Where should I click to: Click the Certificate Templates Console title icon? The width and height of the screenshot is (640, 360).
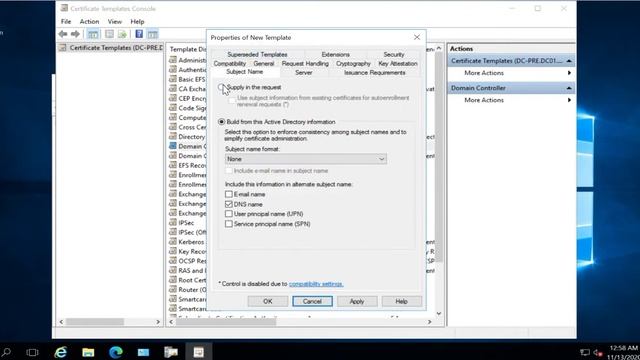64,8
